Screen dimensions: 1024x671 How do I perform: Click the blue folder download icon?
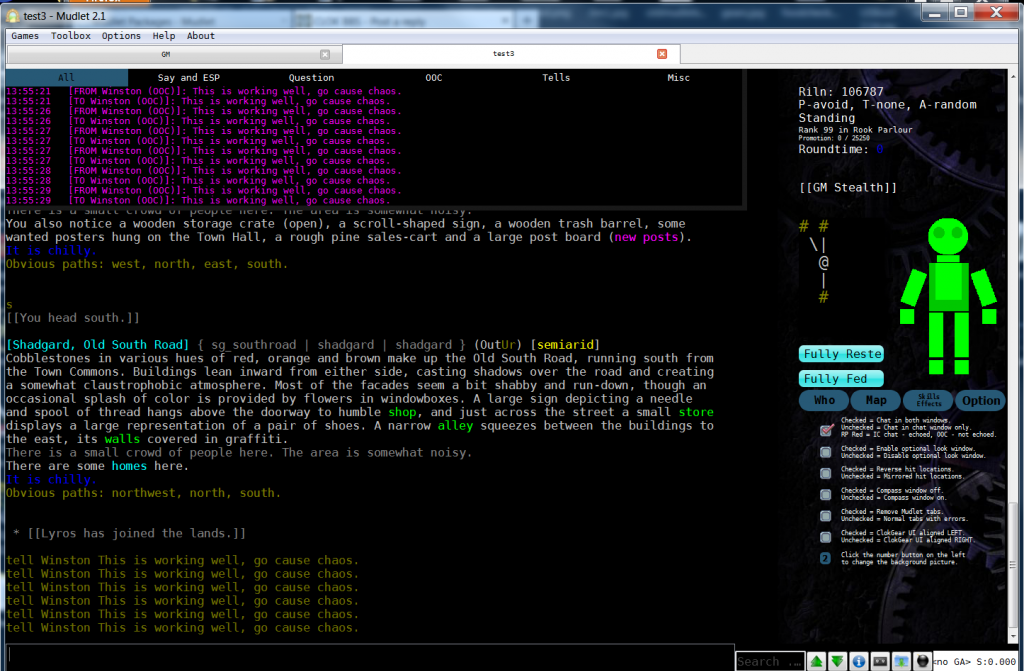click(901, 662)
